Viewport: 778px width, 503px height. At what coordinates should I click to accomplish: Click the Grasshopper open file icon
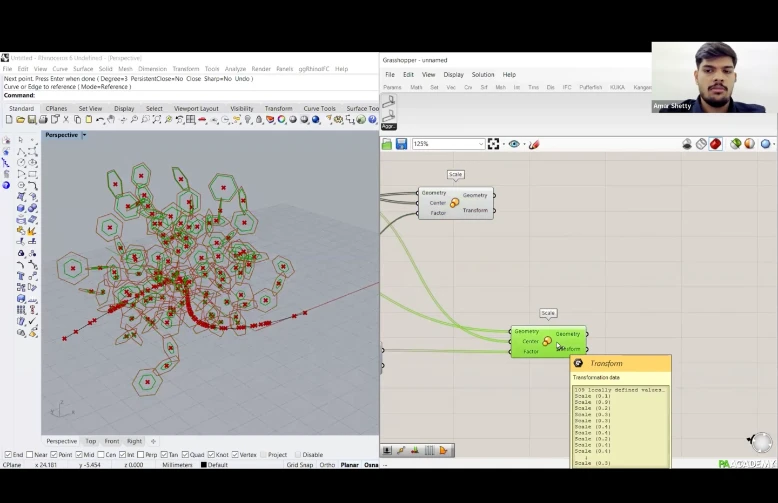click(387, 144)
